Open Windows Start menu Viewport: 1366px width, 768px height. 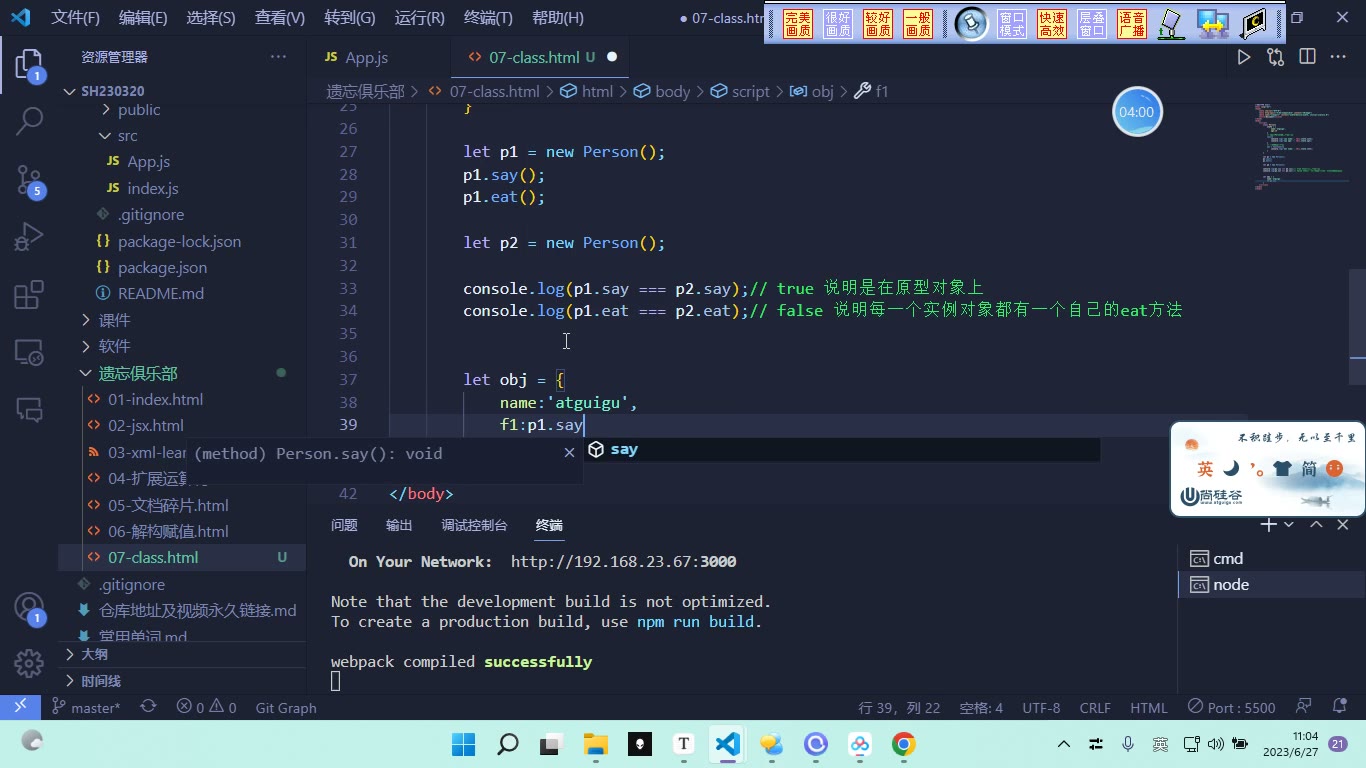tap(463, 744)
